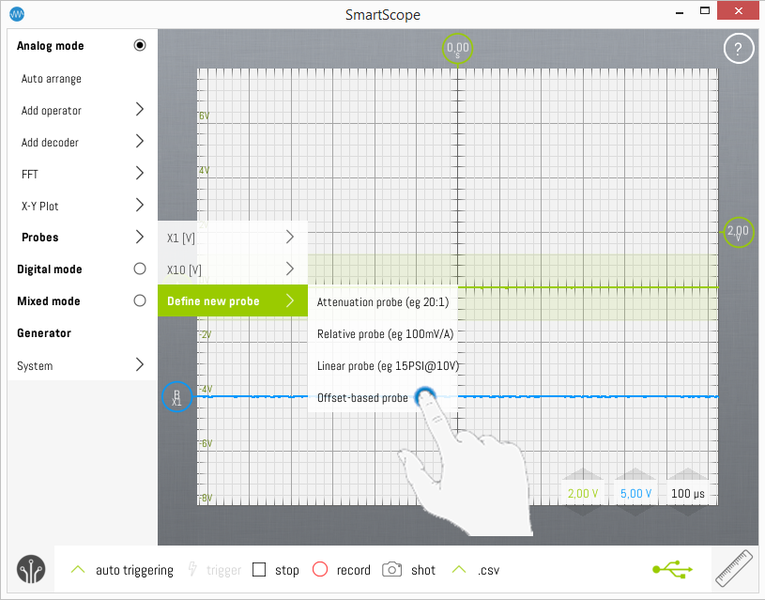The image size is (765, 600).
Task: Select the Analog mode radio button
Action: point(140,45)
